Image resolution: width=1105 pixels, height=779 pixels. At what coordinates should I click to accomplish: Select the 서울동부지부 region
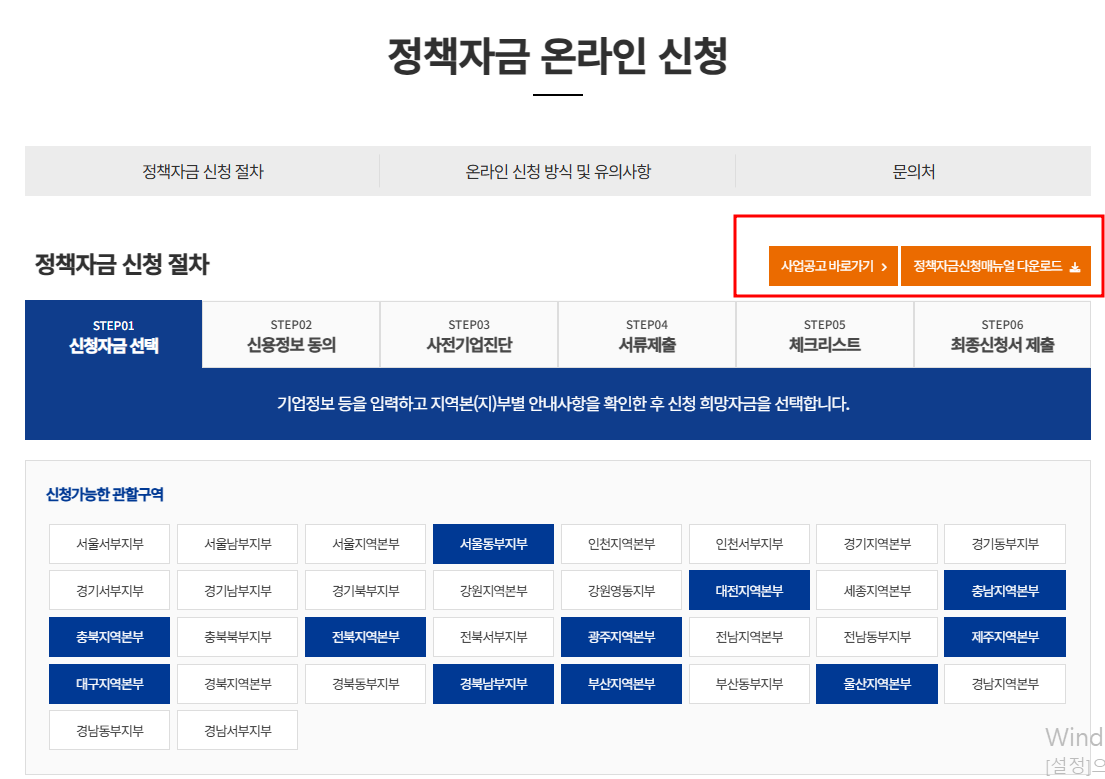[493, 544]
